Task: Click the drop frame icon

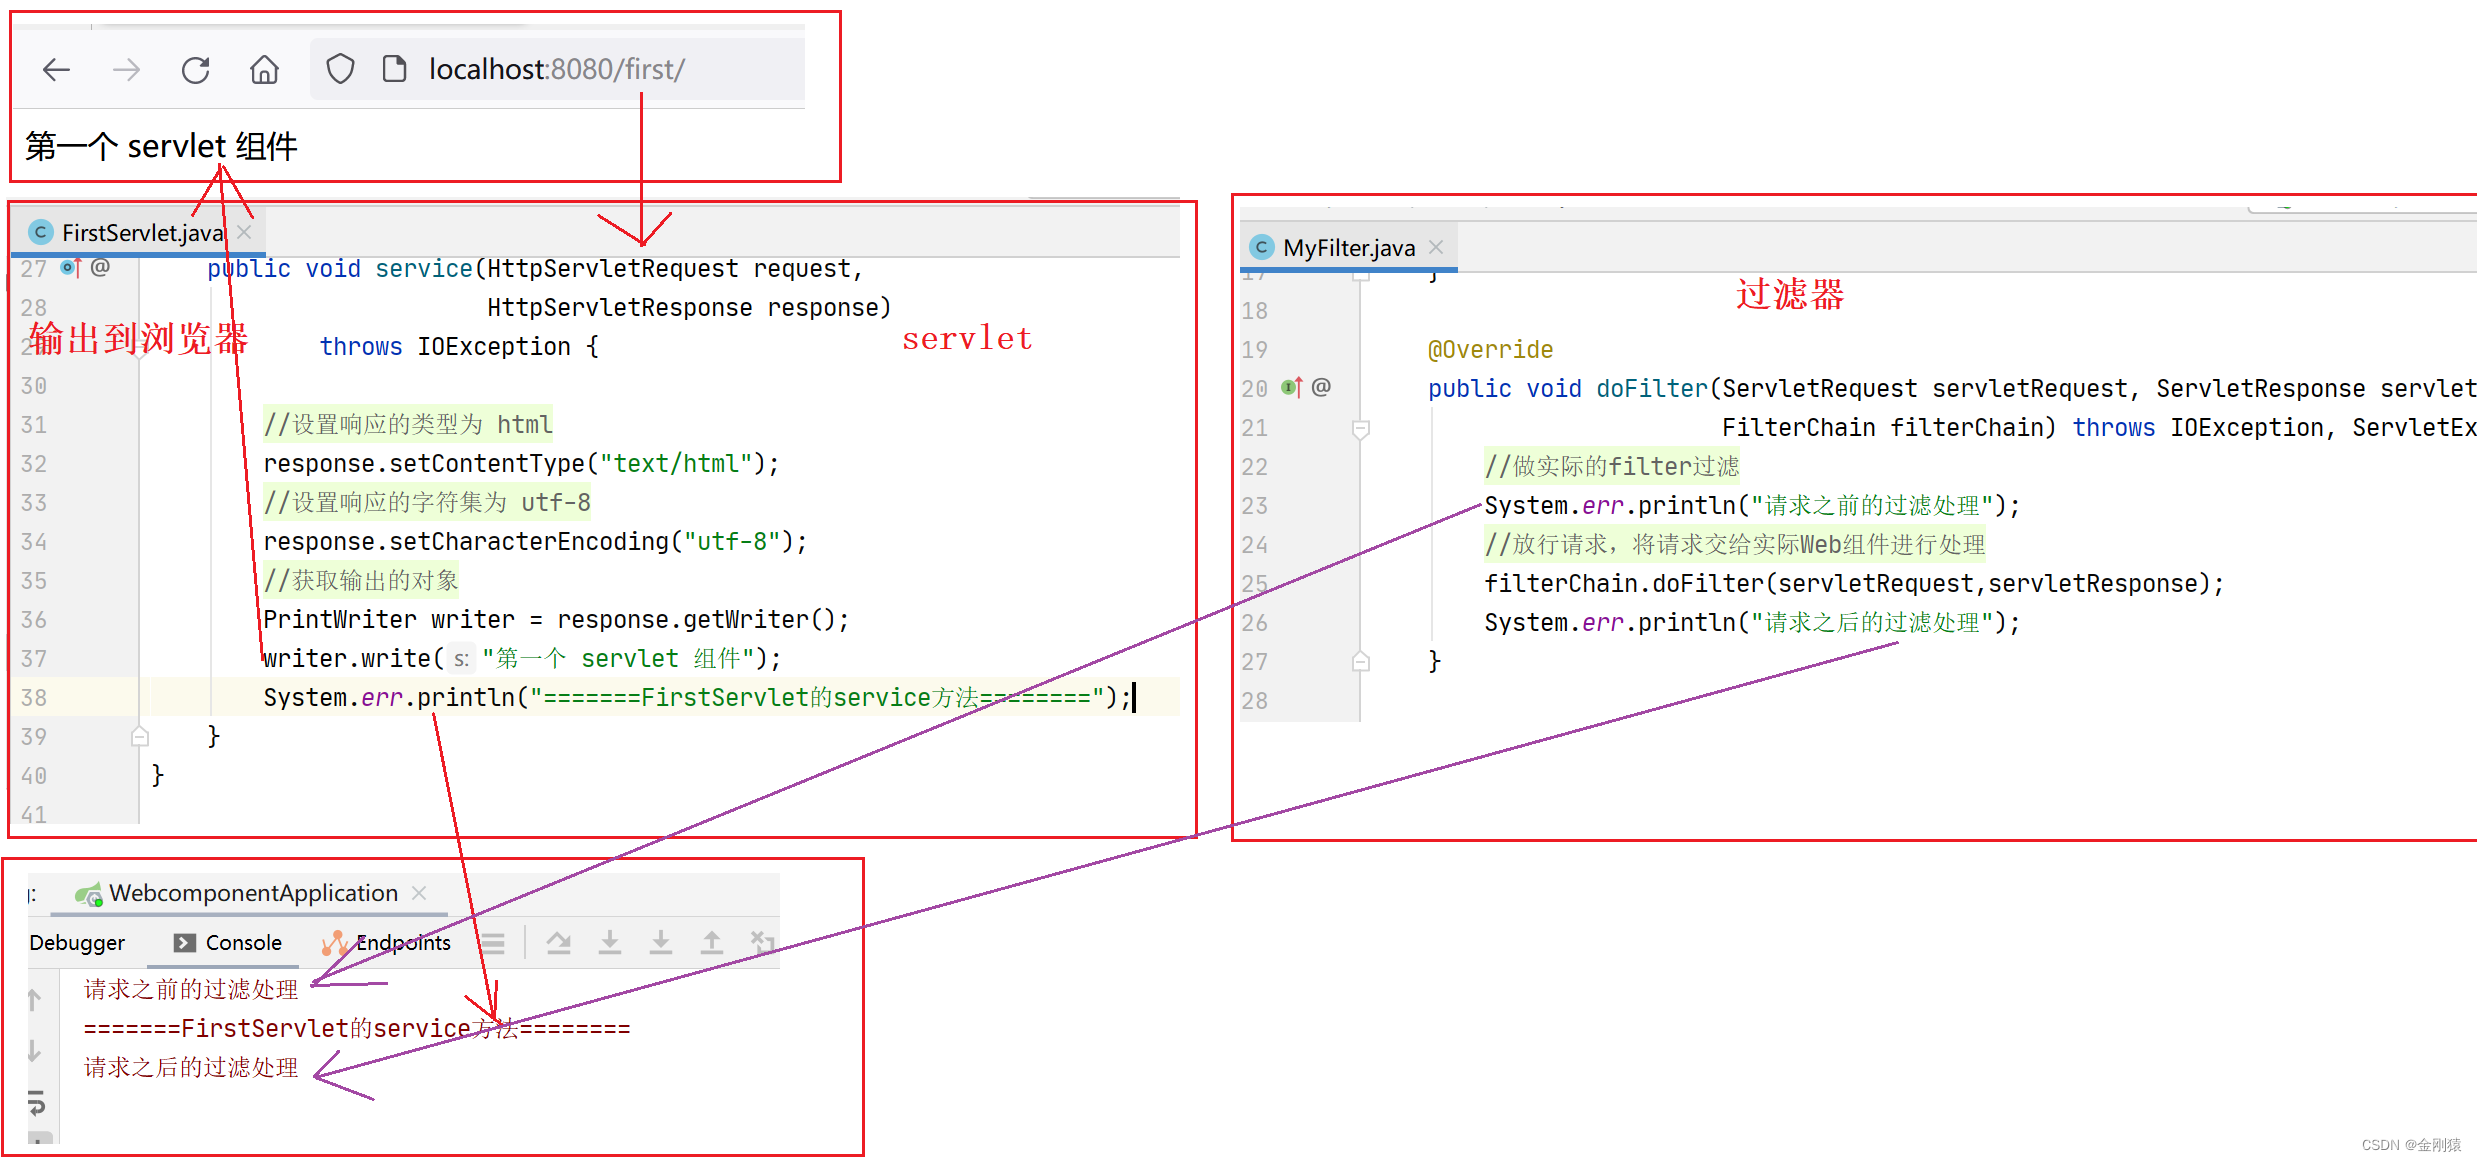Action: pyautogui.click(x=762, y=941)
